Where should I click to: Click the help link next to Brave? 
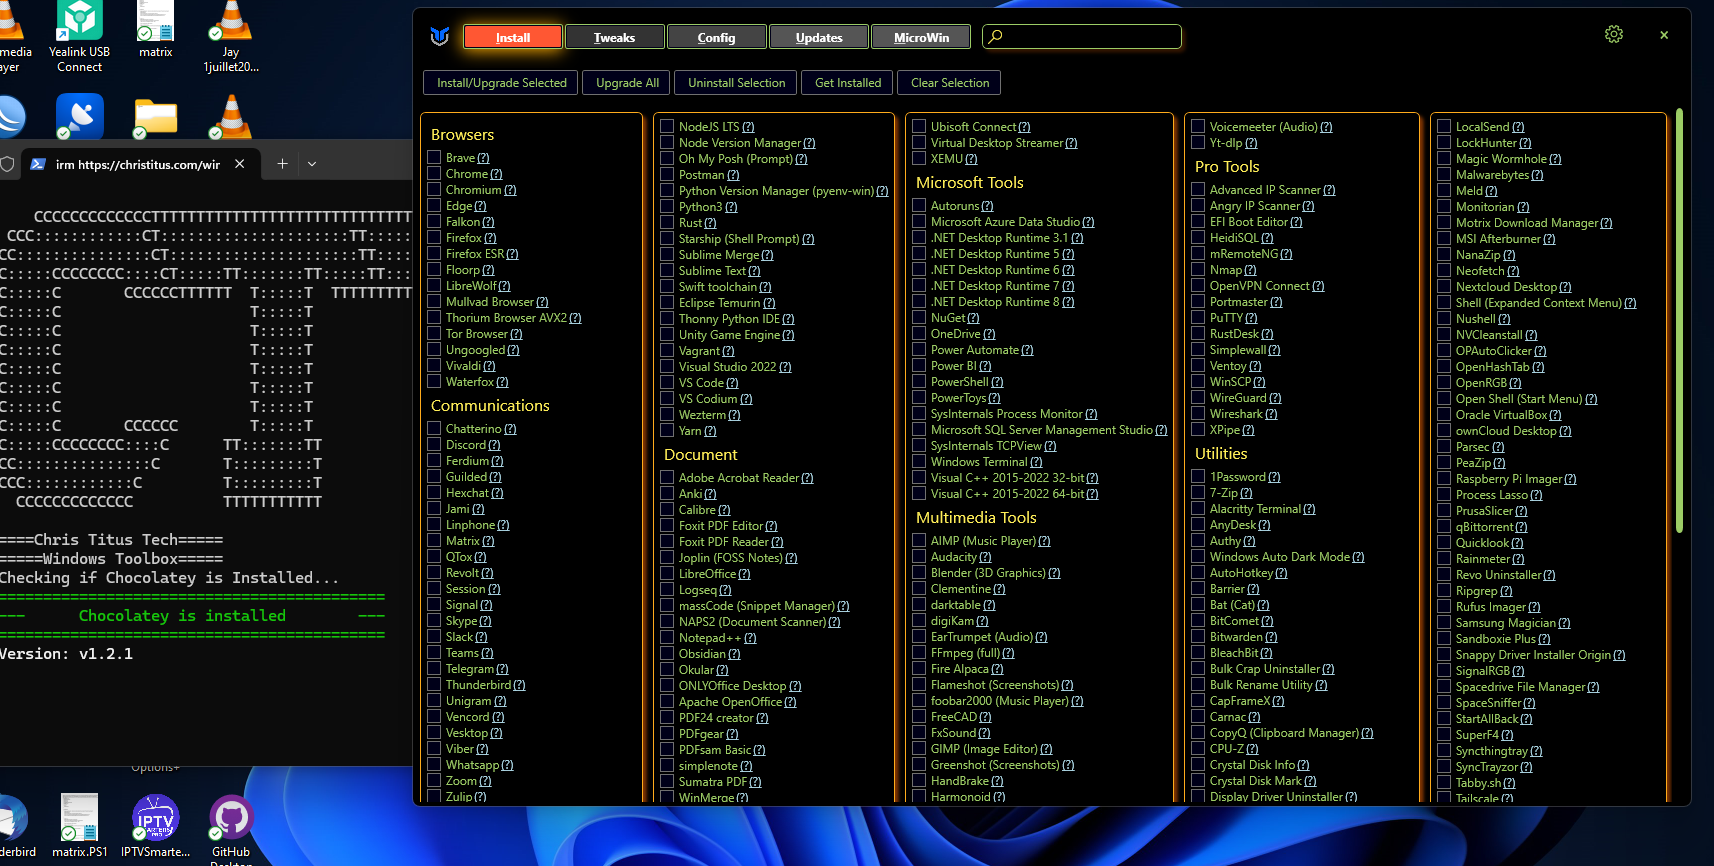tap(484, 158)
